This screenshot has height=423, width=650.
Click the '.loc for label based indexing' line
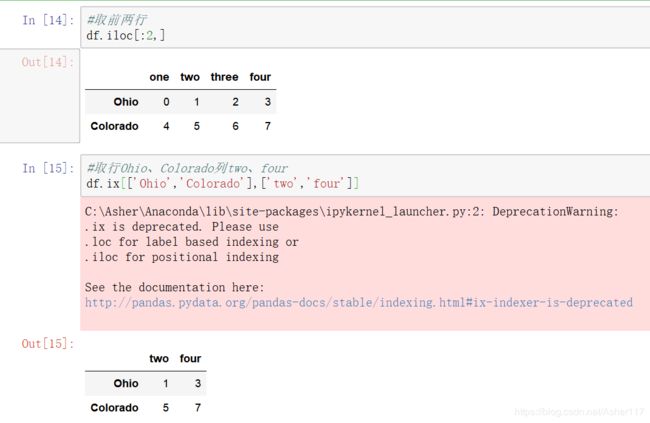(192, 242)
